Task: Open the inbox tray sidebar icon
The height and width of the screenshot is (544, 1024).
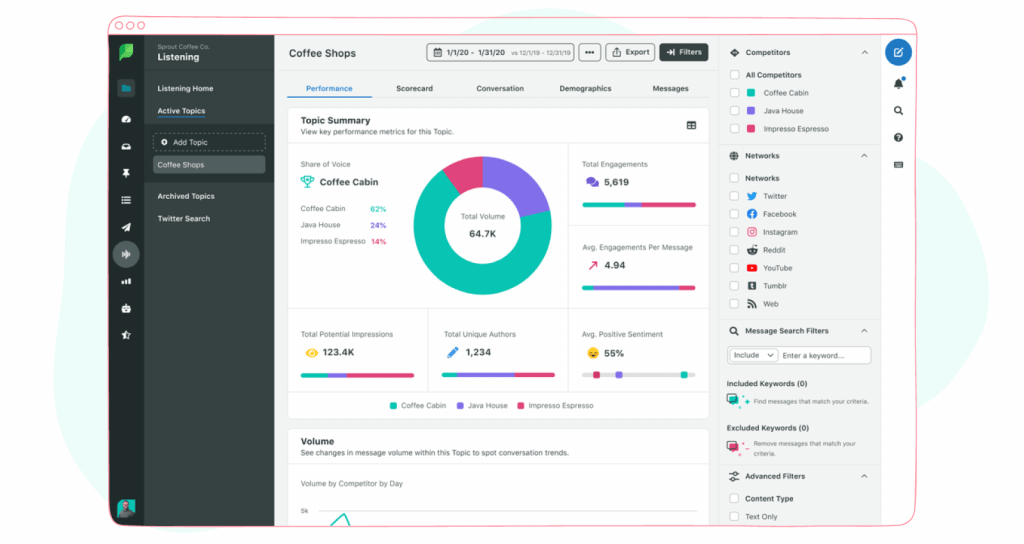Action: [x=126, y=146]
